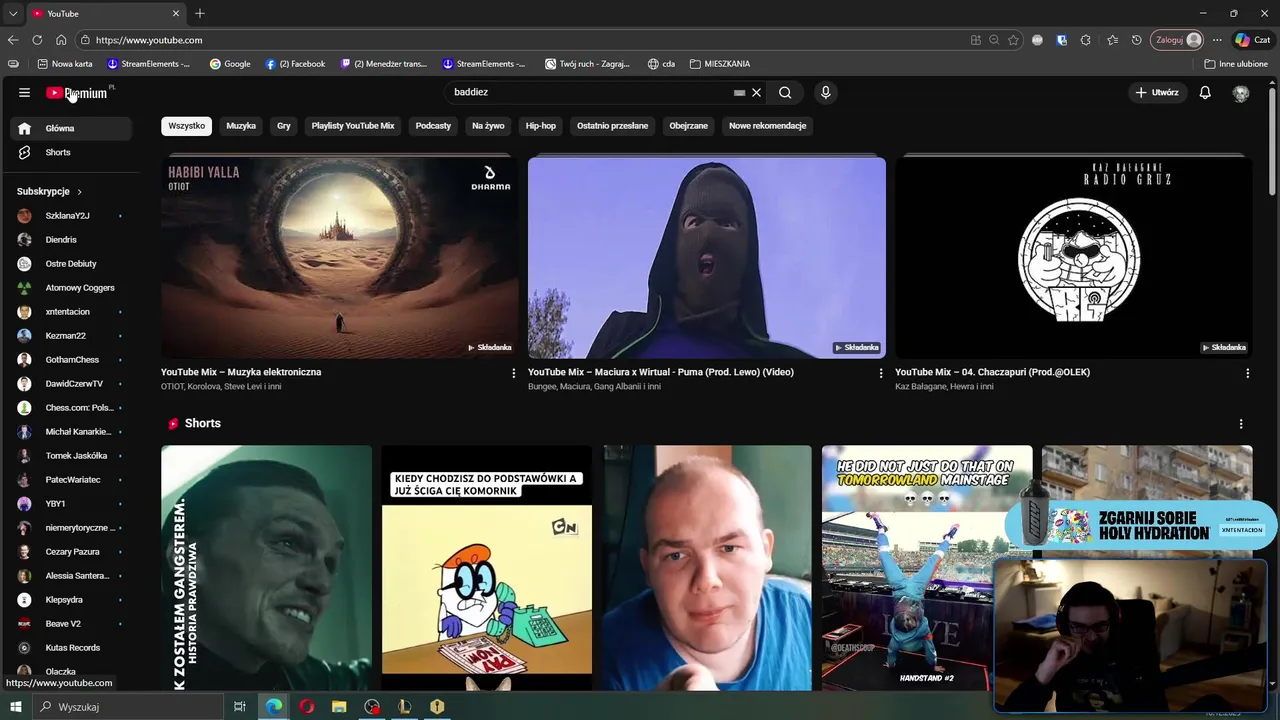The height and width of the screenshot is (720, 1280).
Task: Select the Muzyka filter chip
Action: click(x=241, y=126)
